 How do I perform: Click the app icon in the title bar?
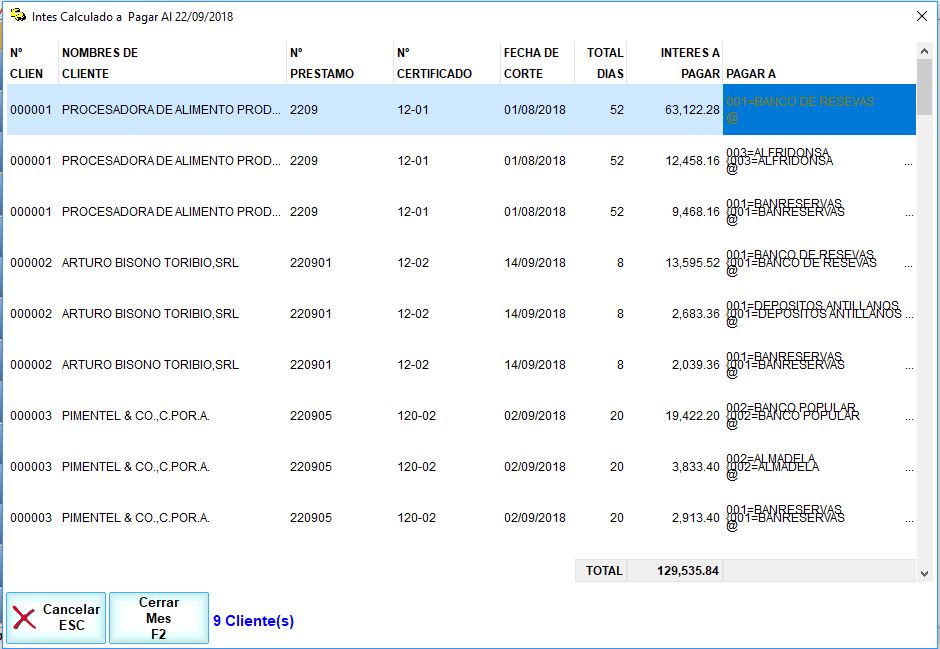point(17,15)
